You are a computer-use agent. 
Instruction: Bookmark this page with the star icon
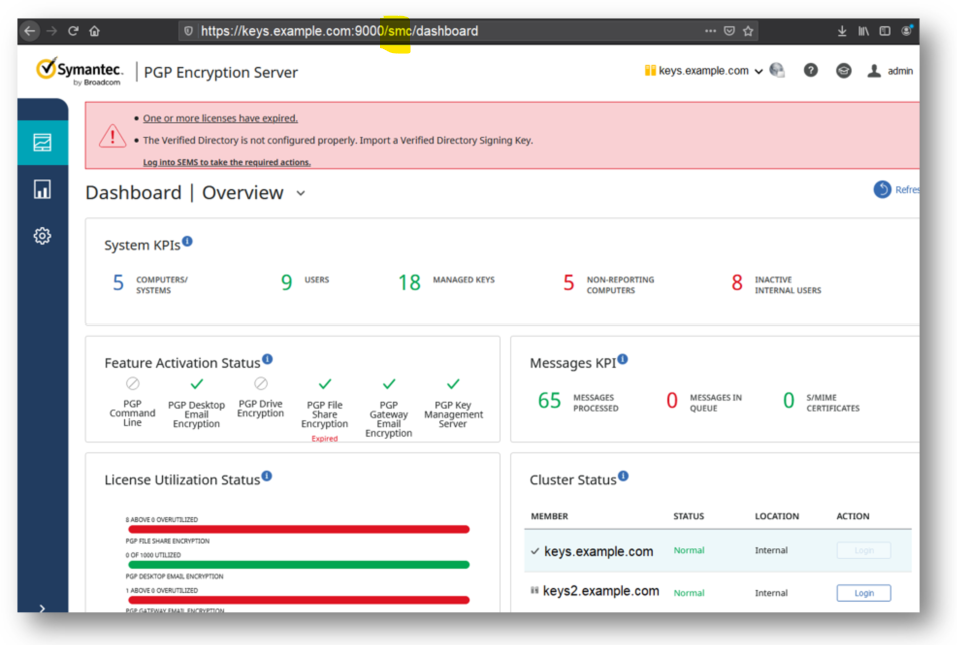tap(748, 31)
